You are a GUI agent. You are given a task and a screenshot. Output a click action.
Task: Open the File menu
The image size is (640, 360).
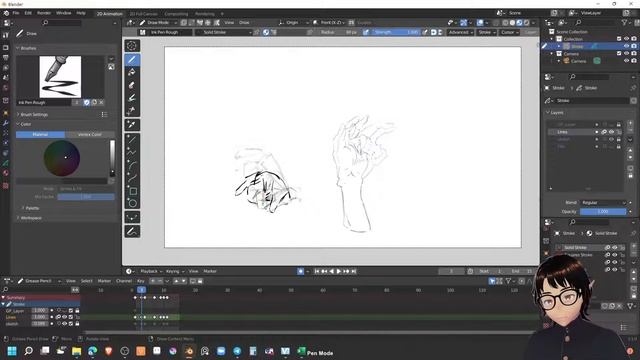[16, 13]
